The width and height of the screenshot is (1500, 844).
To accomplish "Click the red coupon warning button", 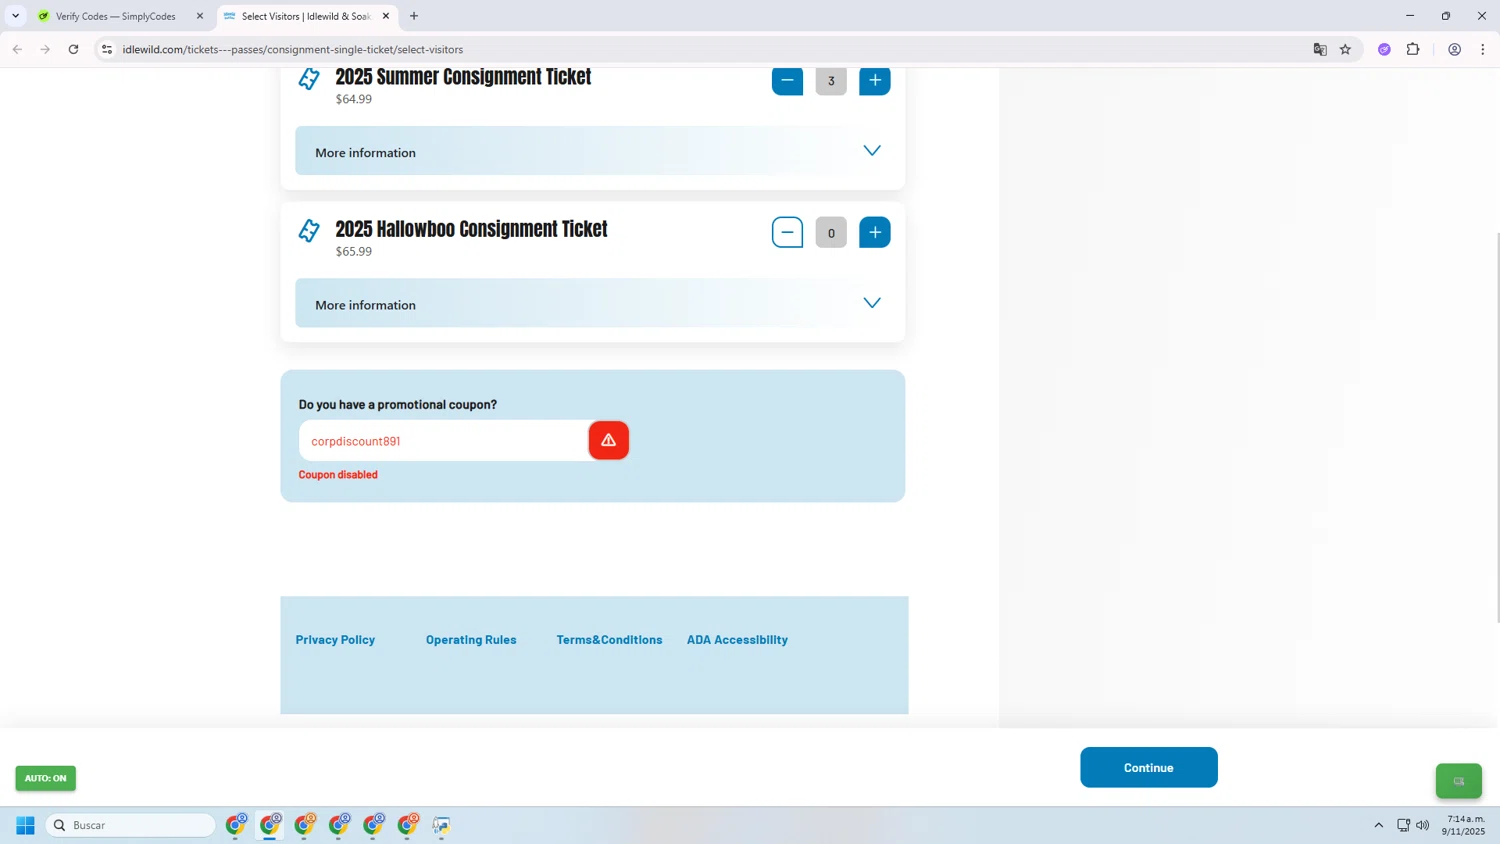I will pos(608,441).
